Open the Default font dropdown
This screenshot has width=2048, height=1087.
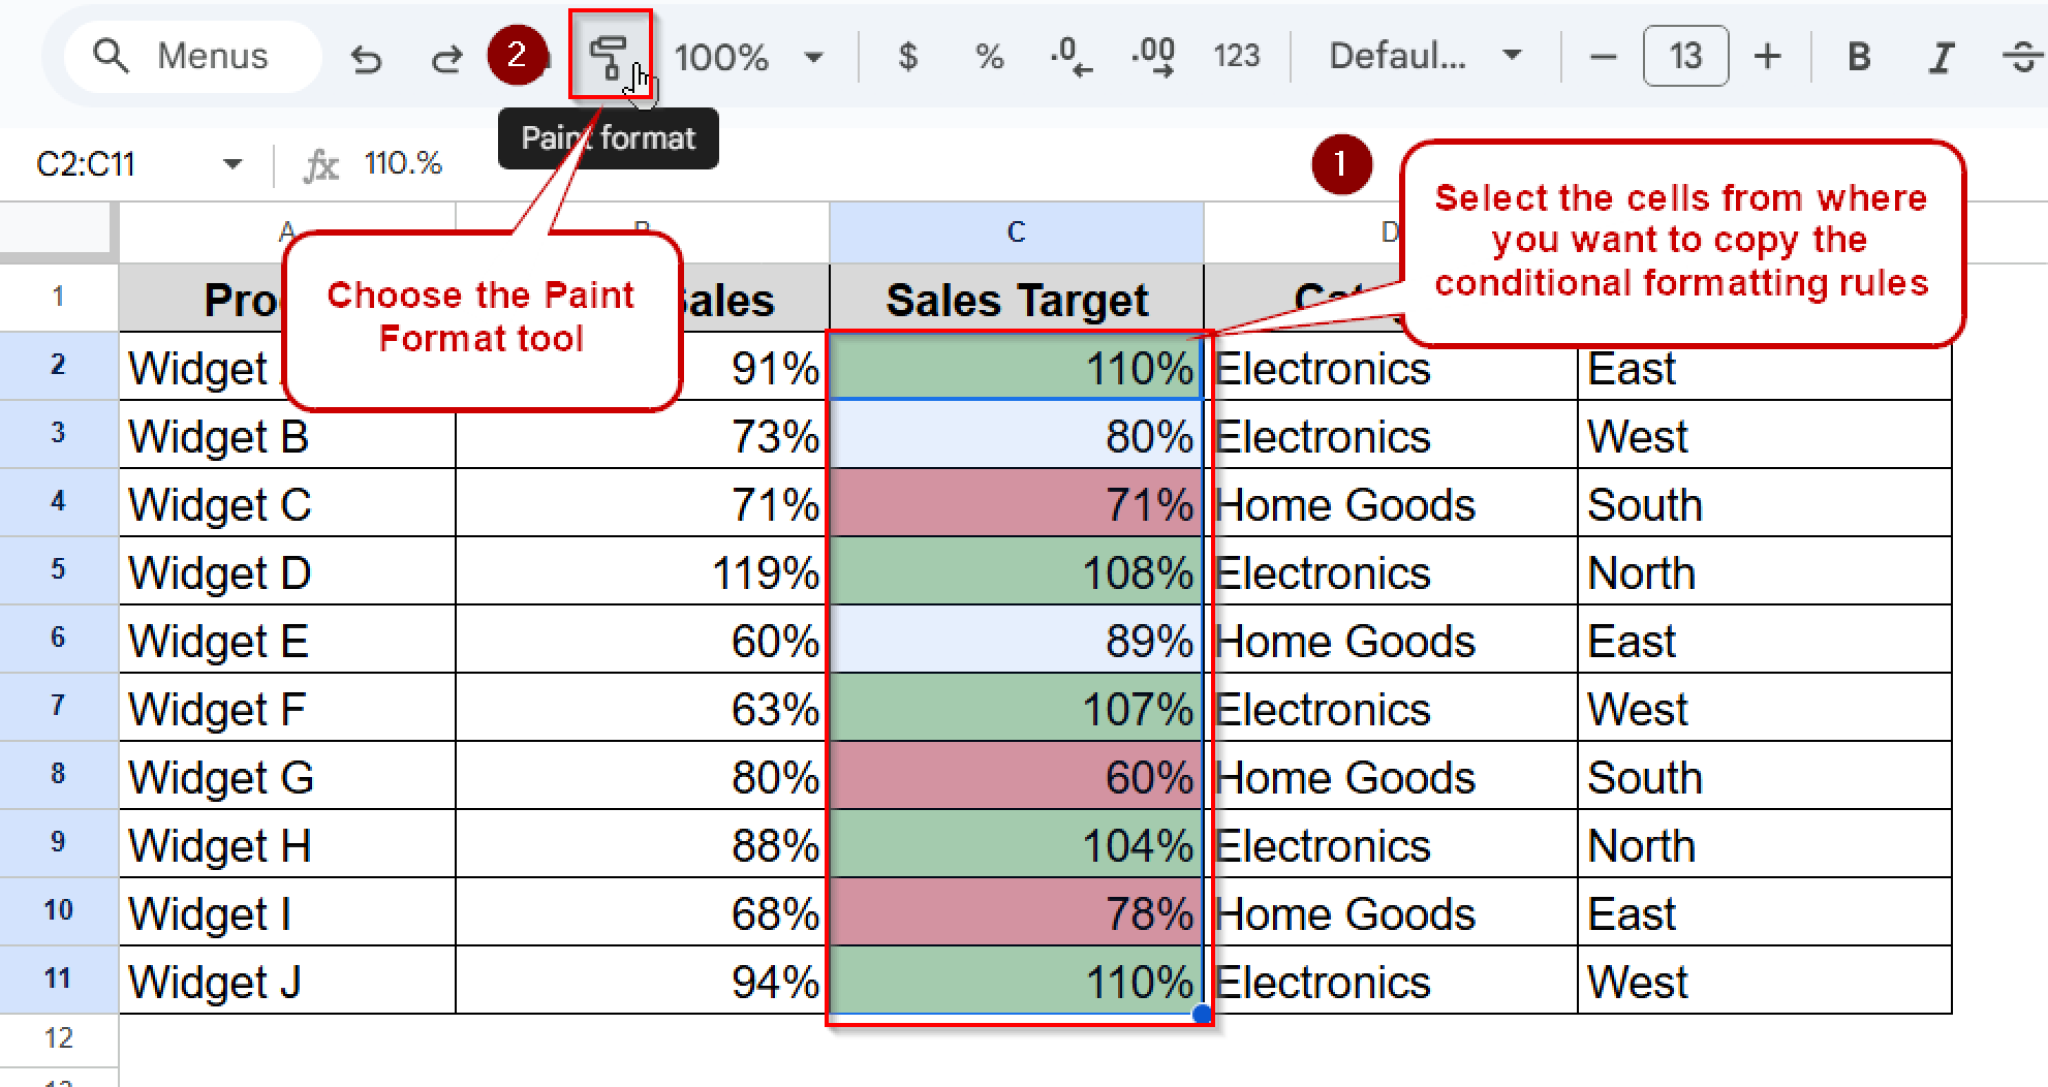[x=1425, y=57]
